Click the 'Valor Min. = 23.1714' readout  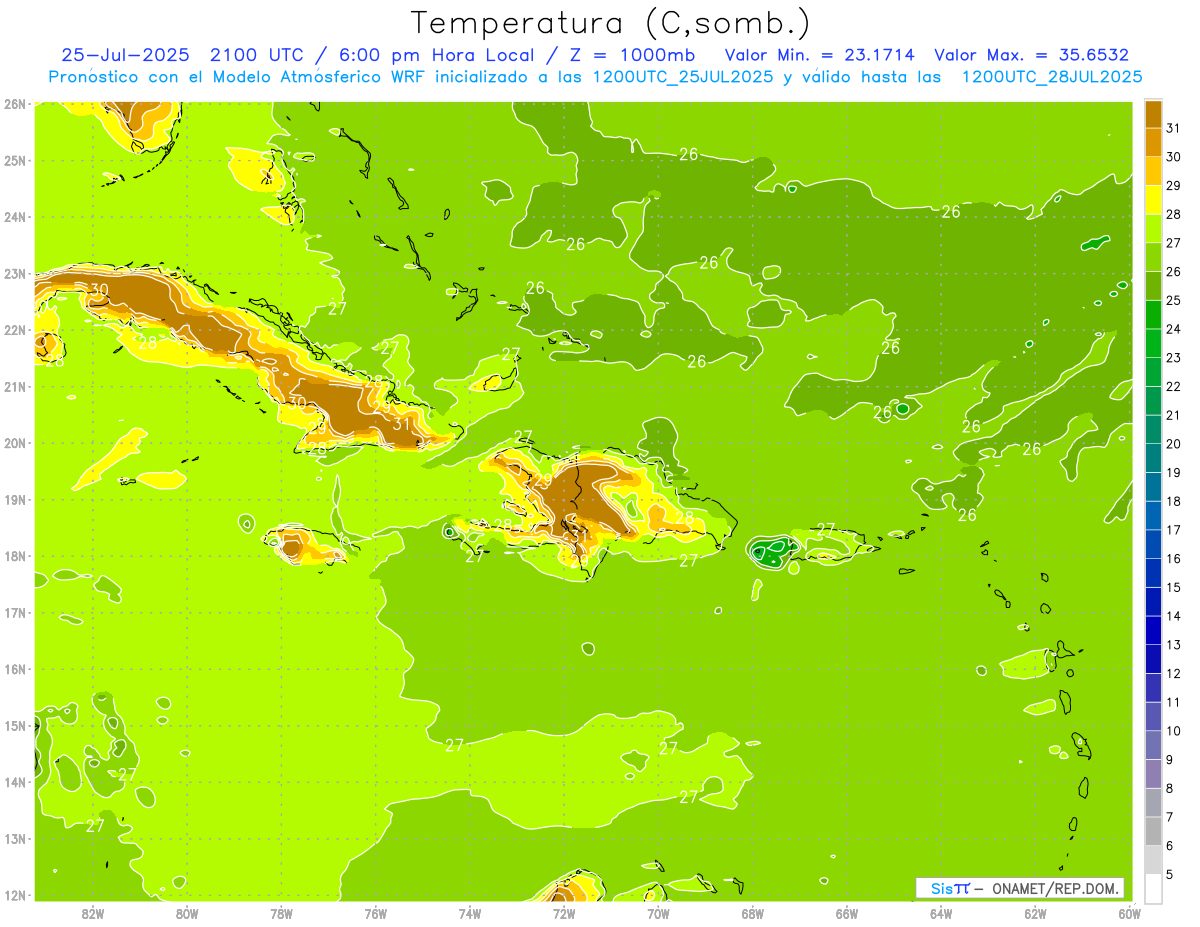point(819,55)
